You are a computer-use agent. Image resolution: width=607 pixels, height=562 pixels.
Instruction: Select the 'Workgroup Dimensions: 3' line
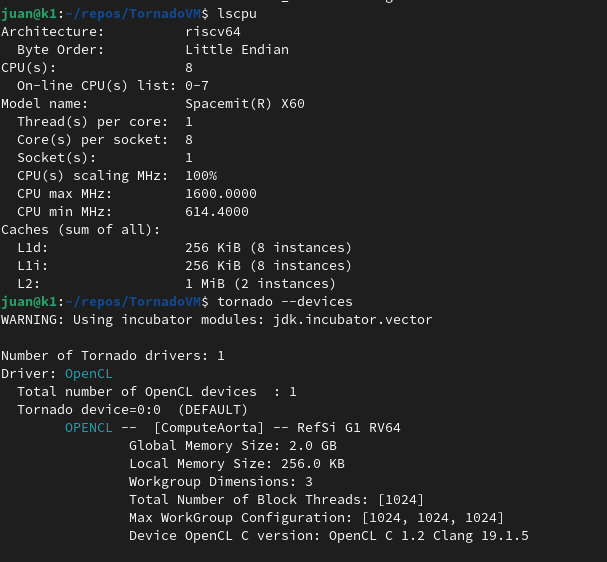click(x=221, y=481)
